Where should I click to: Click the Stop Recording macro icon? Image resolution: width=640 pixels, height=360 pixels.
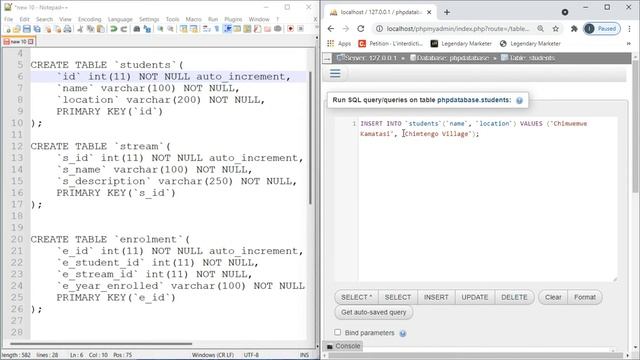coord(300,29)
